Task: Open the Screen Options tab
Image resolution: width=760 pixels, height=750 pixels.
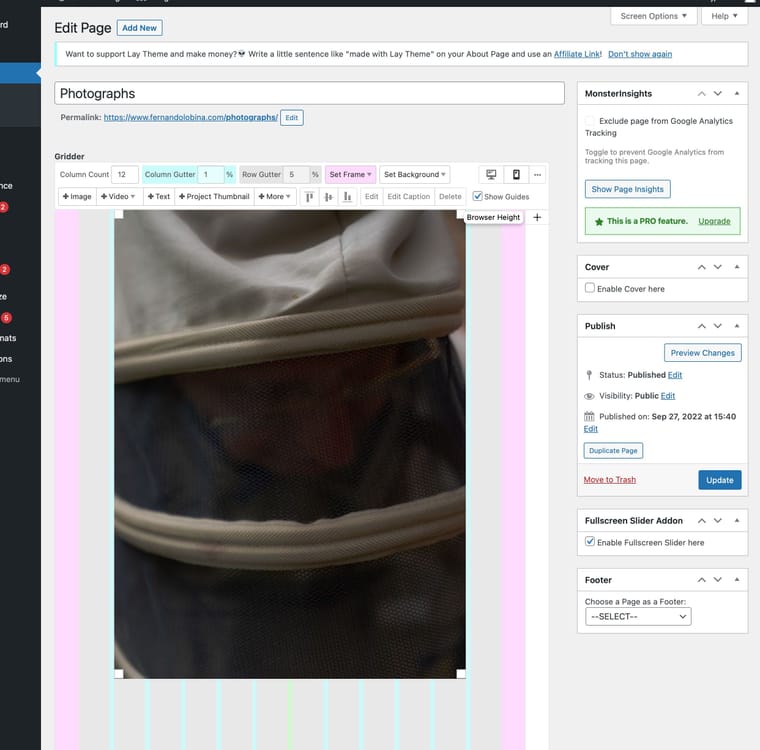Action: tap(654, 16)
